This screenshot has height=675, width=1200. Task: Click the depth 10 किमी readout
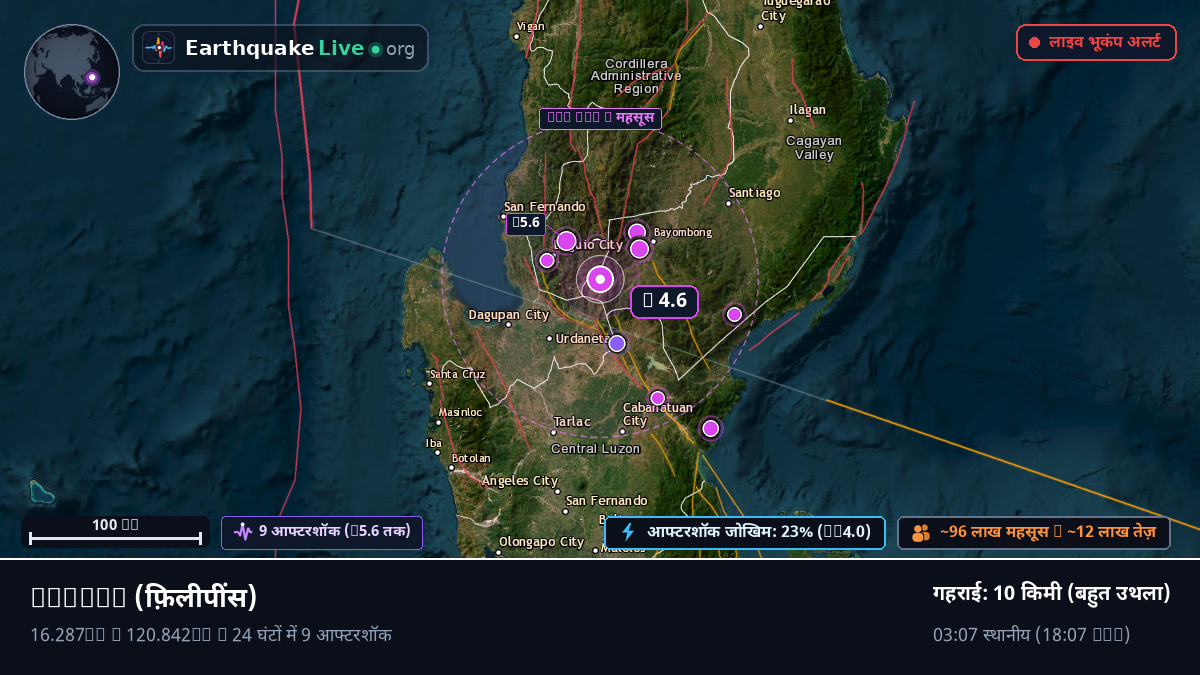[x=1051, y=593]
